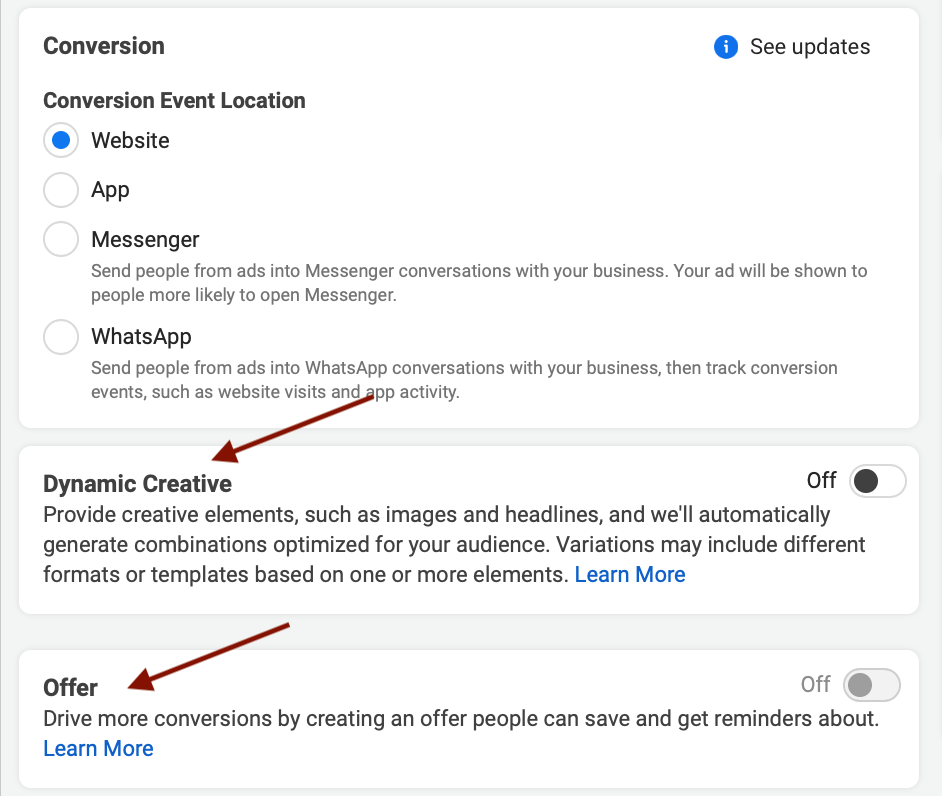Click the Off label beside Dynamic Creative toggle
Screen dimensions: 942x796
pyautogui.click(x=821, y=481)
